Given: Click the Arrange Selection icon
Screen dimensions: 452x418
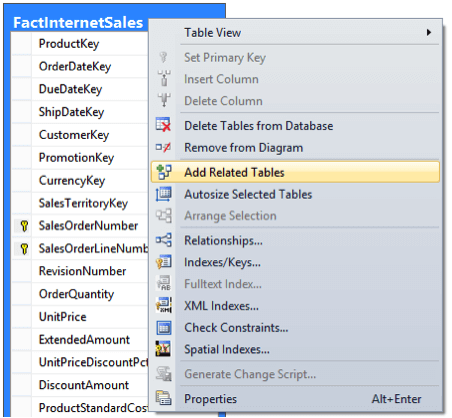Looking at the screenshot, I should 164,216.
